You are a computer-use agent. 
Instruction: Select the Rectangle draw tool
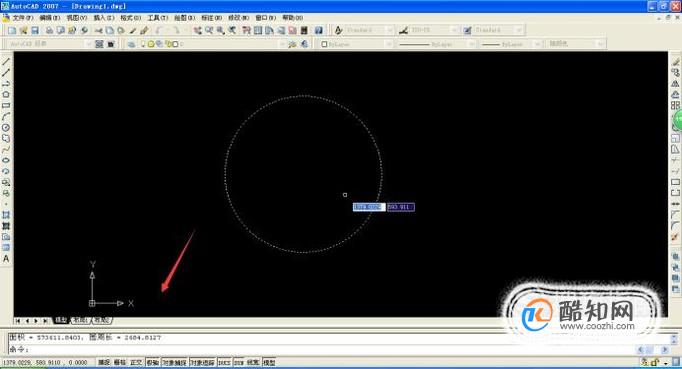tap(6, 105)
